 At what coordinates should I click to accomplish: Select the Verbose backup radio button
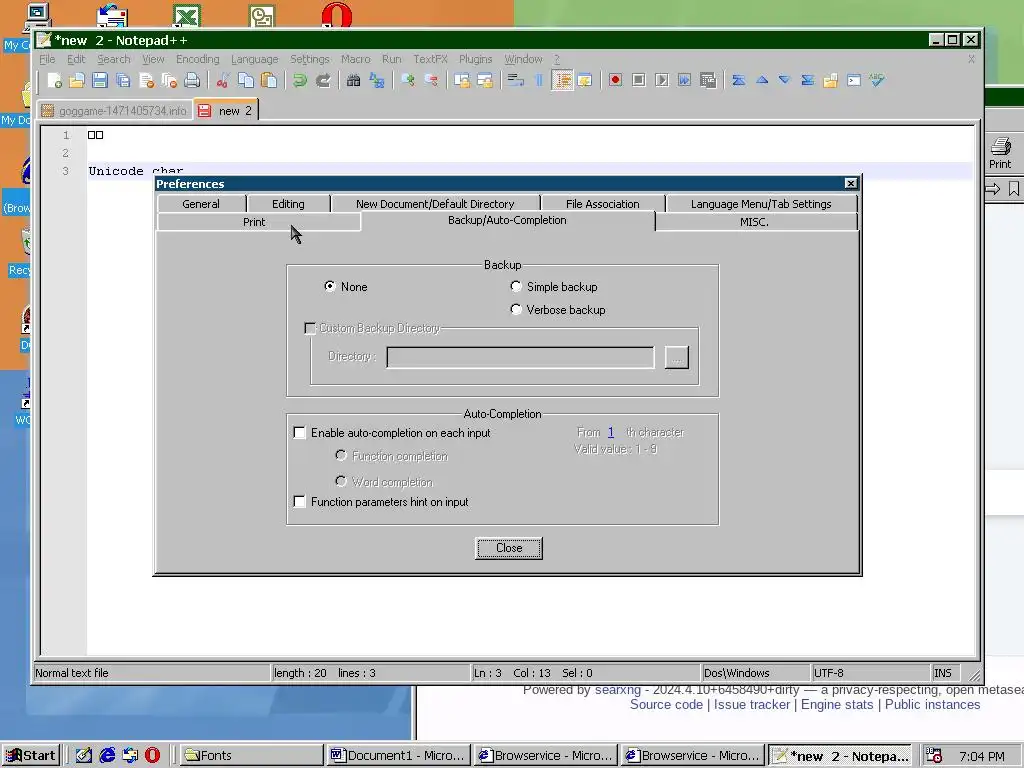(516, 309)
